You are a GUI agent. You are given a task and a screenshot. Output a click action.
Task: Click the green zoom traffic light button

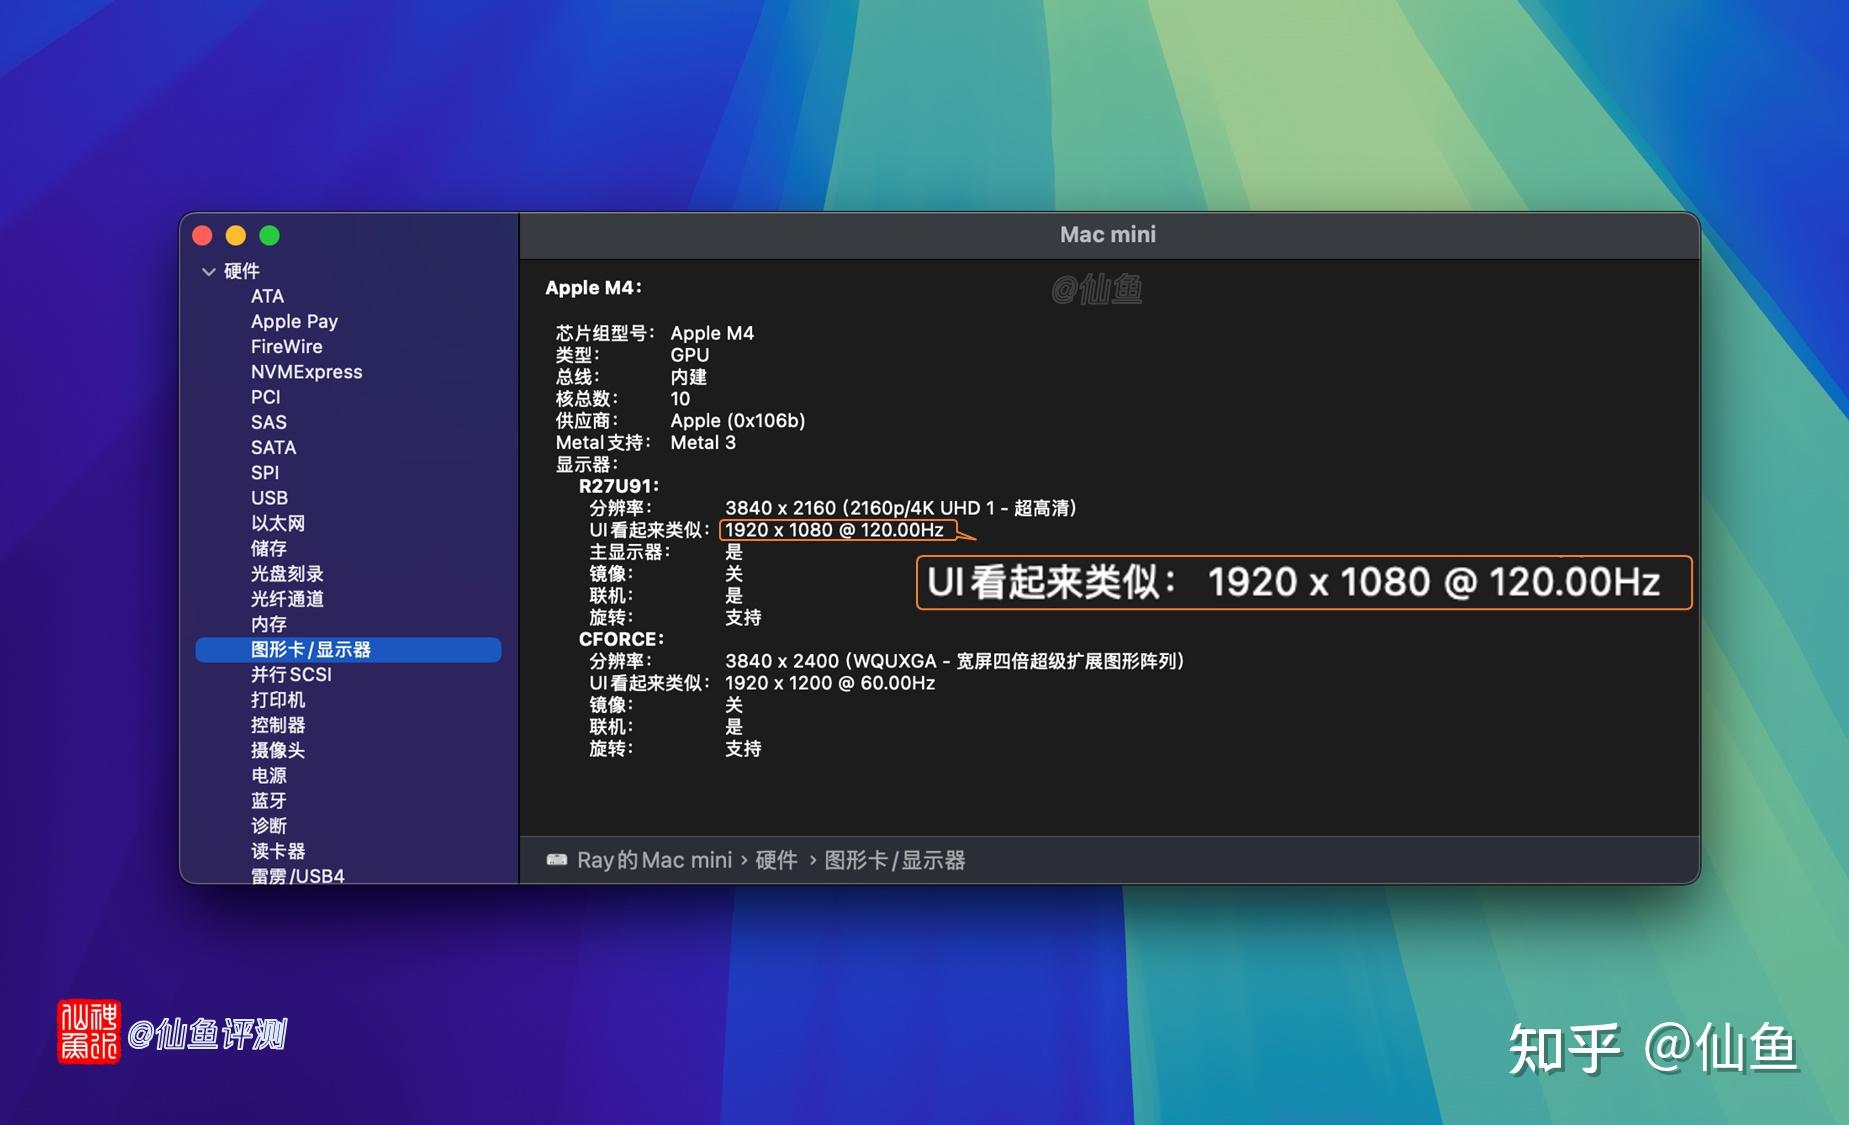(x=269, y=234)
